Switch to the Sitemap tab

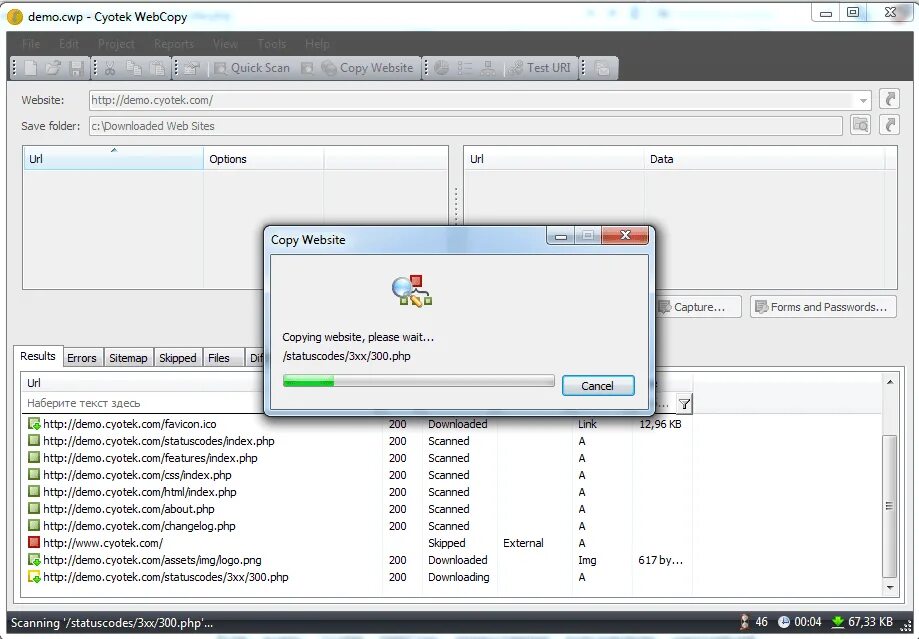128,358
